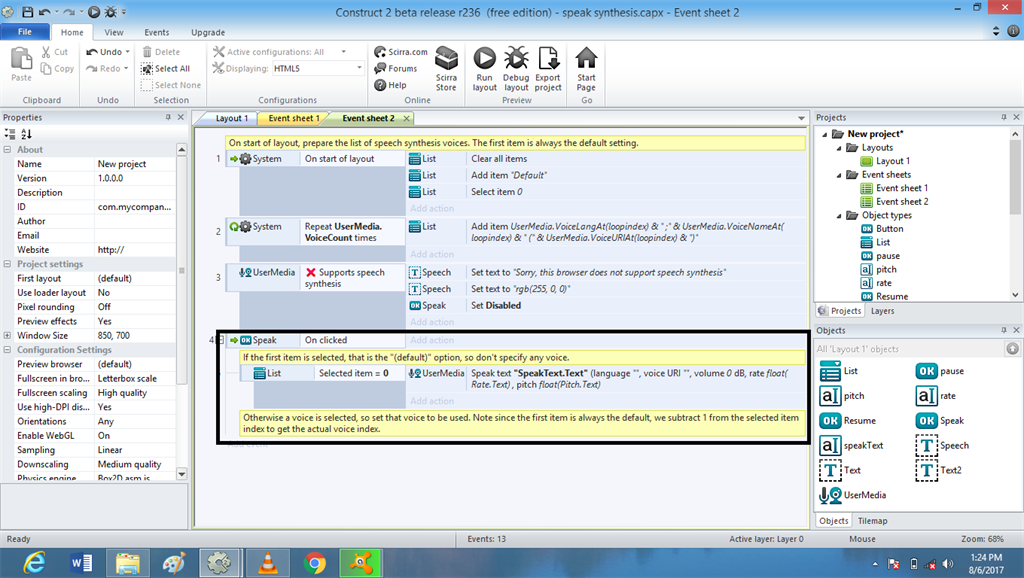Click Undo button in ribbon
The height and width of the screenshot is (578, 1024).
tap(104, 52)
